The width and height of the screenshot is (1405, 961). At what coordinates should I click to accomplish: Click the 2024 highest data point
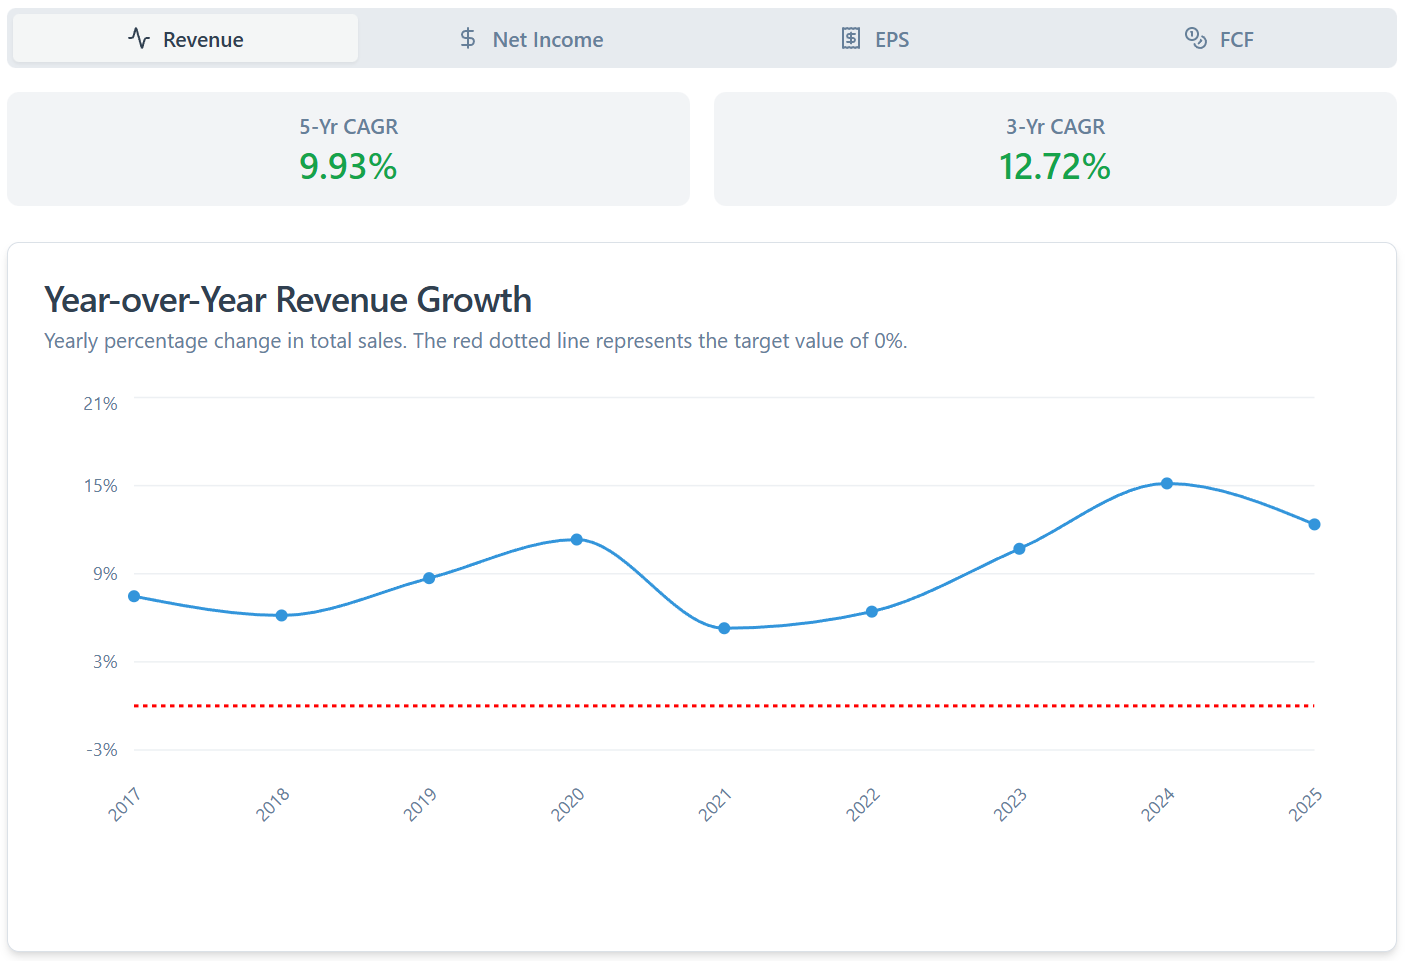pyautogui.click(x=1167, y=484)
